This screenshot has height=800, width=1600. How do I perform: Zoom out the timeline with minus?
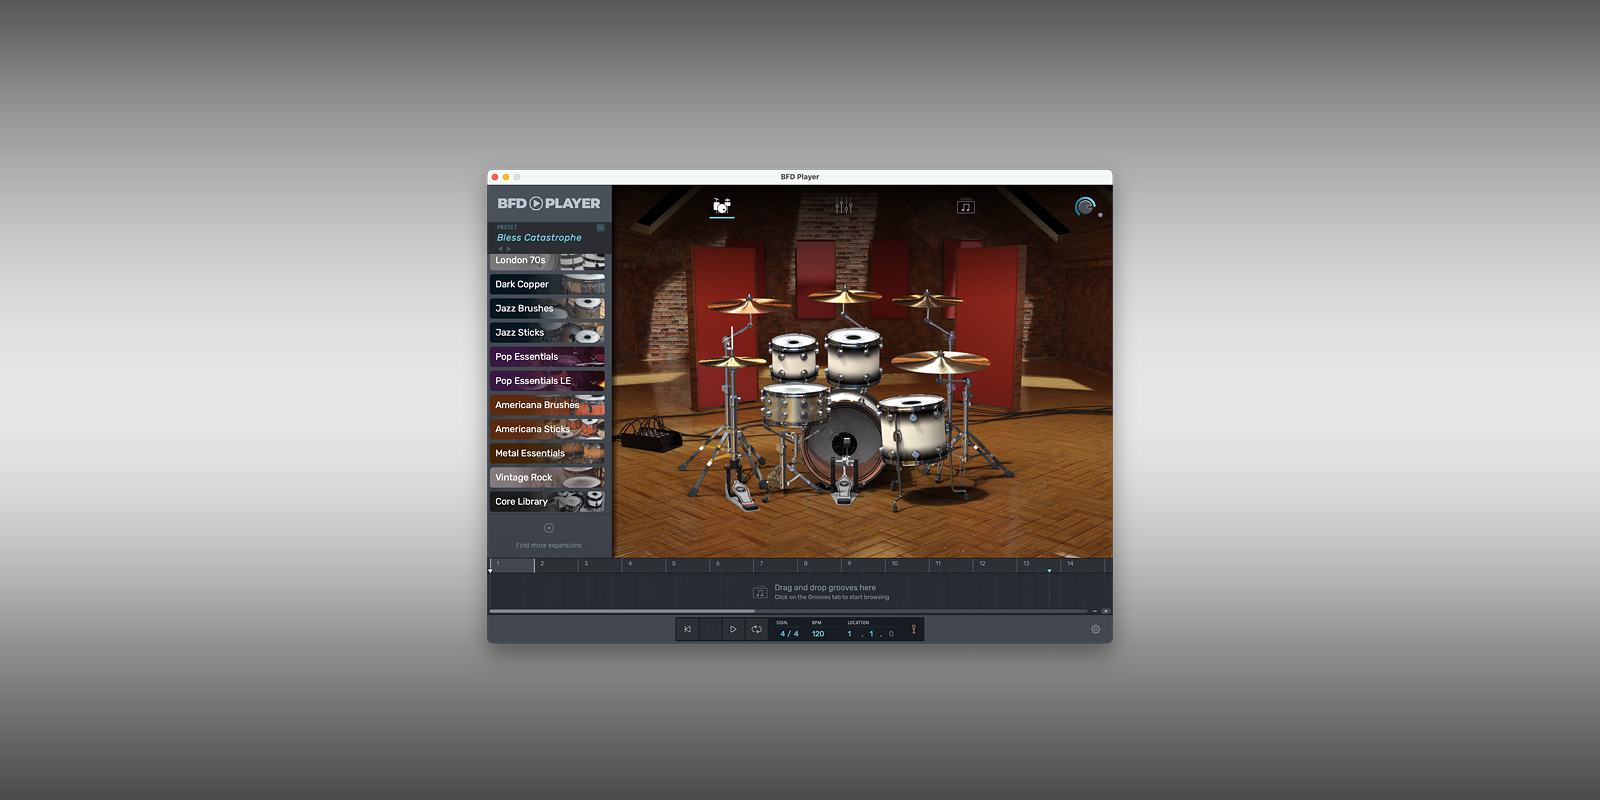(x=1094, y=611)
